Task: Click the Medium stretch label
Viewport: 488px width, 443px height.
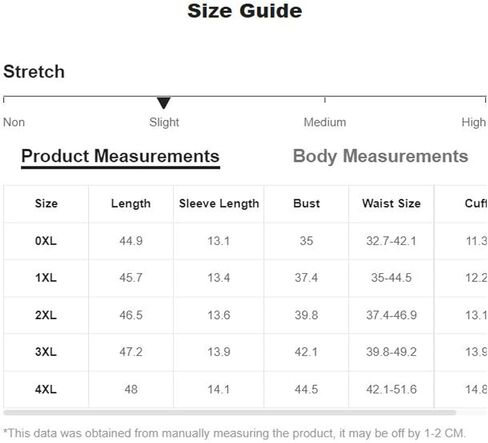Action: (x=325, y=122)
